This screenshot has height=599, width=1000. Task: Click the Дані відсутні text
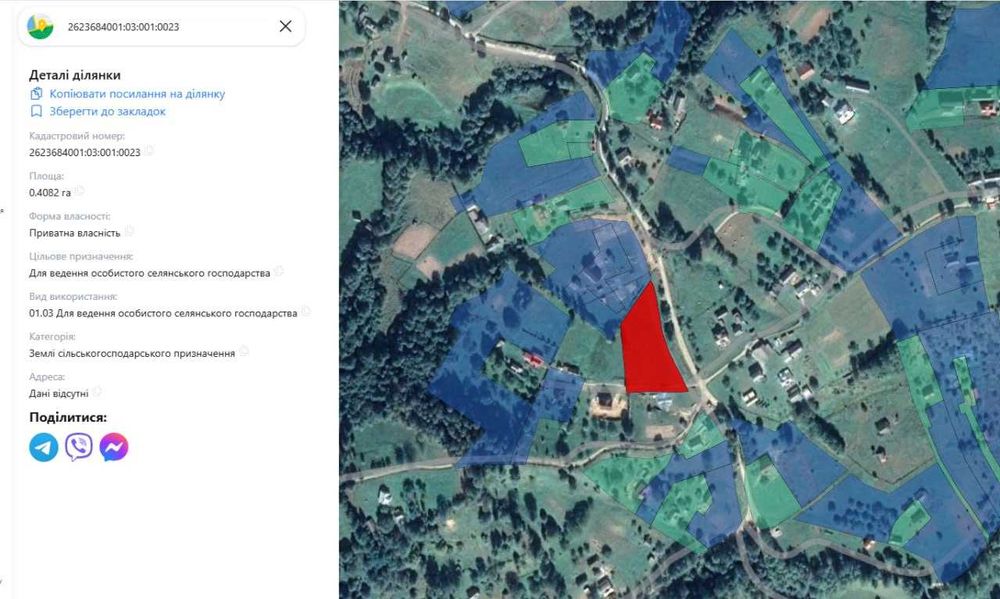tap(59, 394)
